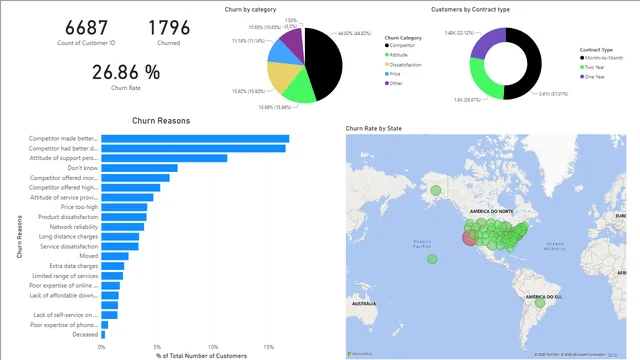The height and width of the screenshot is (360, 640).
Task: Click the Price too high label
Action: tap(79, 207)
